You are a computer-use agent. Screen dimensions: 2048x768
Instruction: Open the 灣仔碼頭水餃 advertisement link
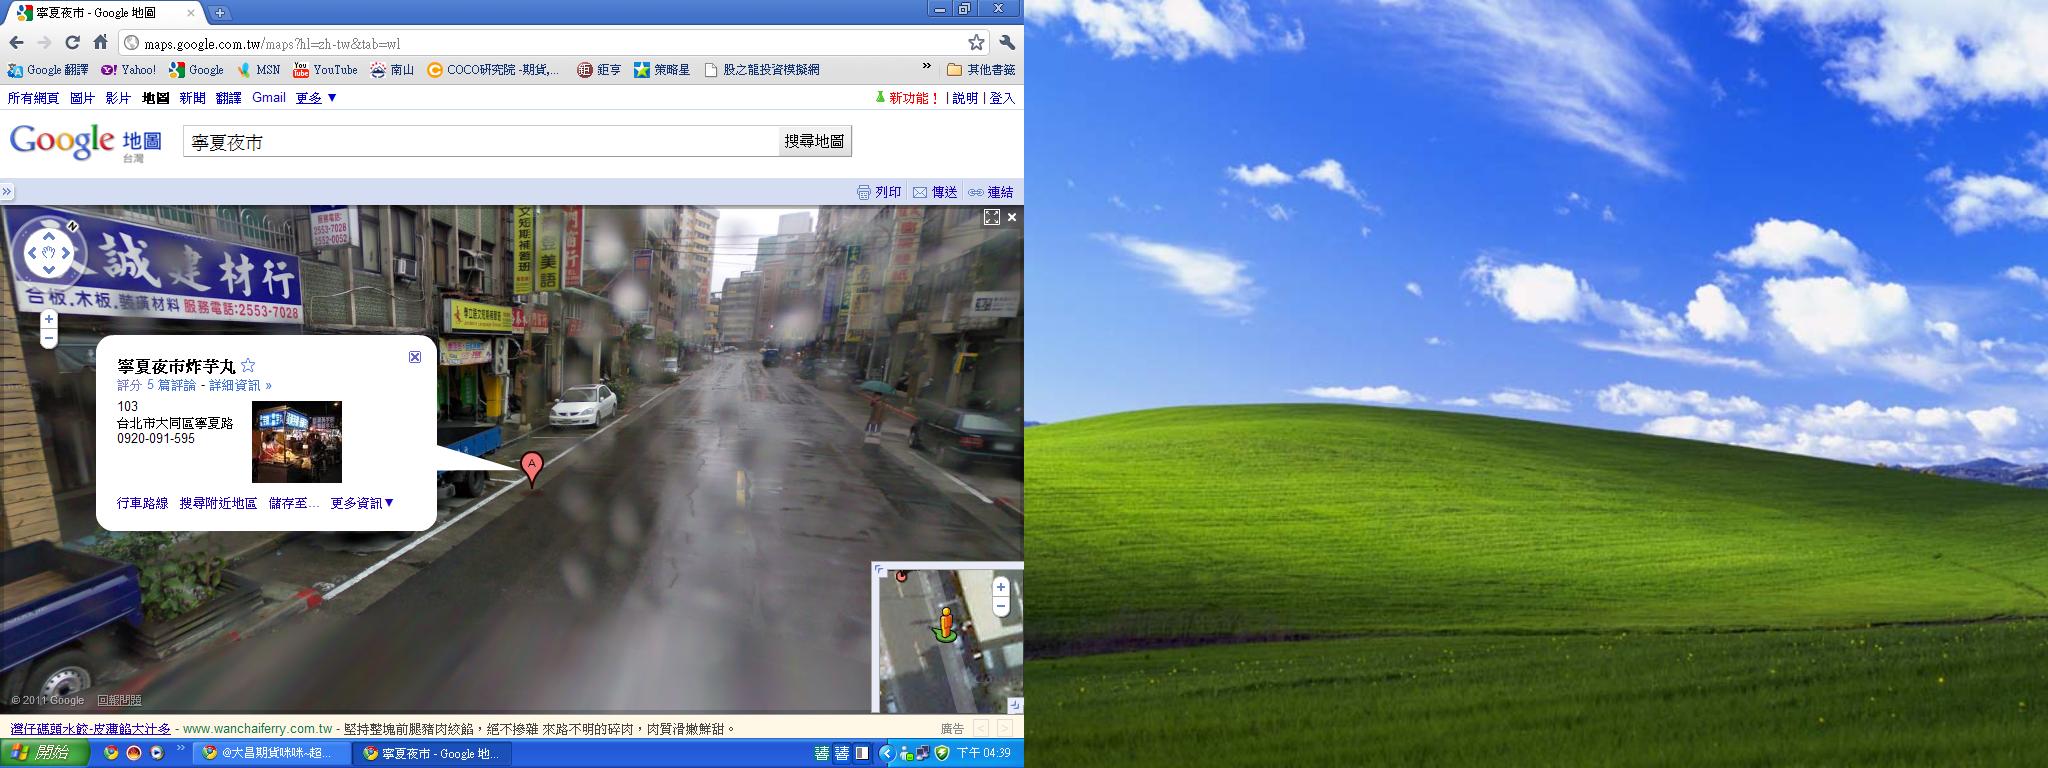pyautogui.click(x=91, y=729)
